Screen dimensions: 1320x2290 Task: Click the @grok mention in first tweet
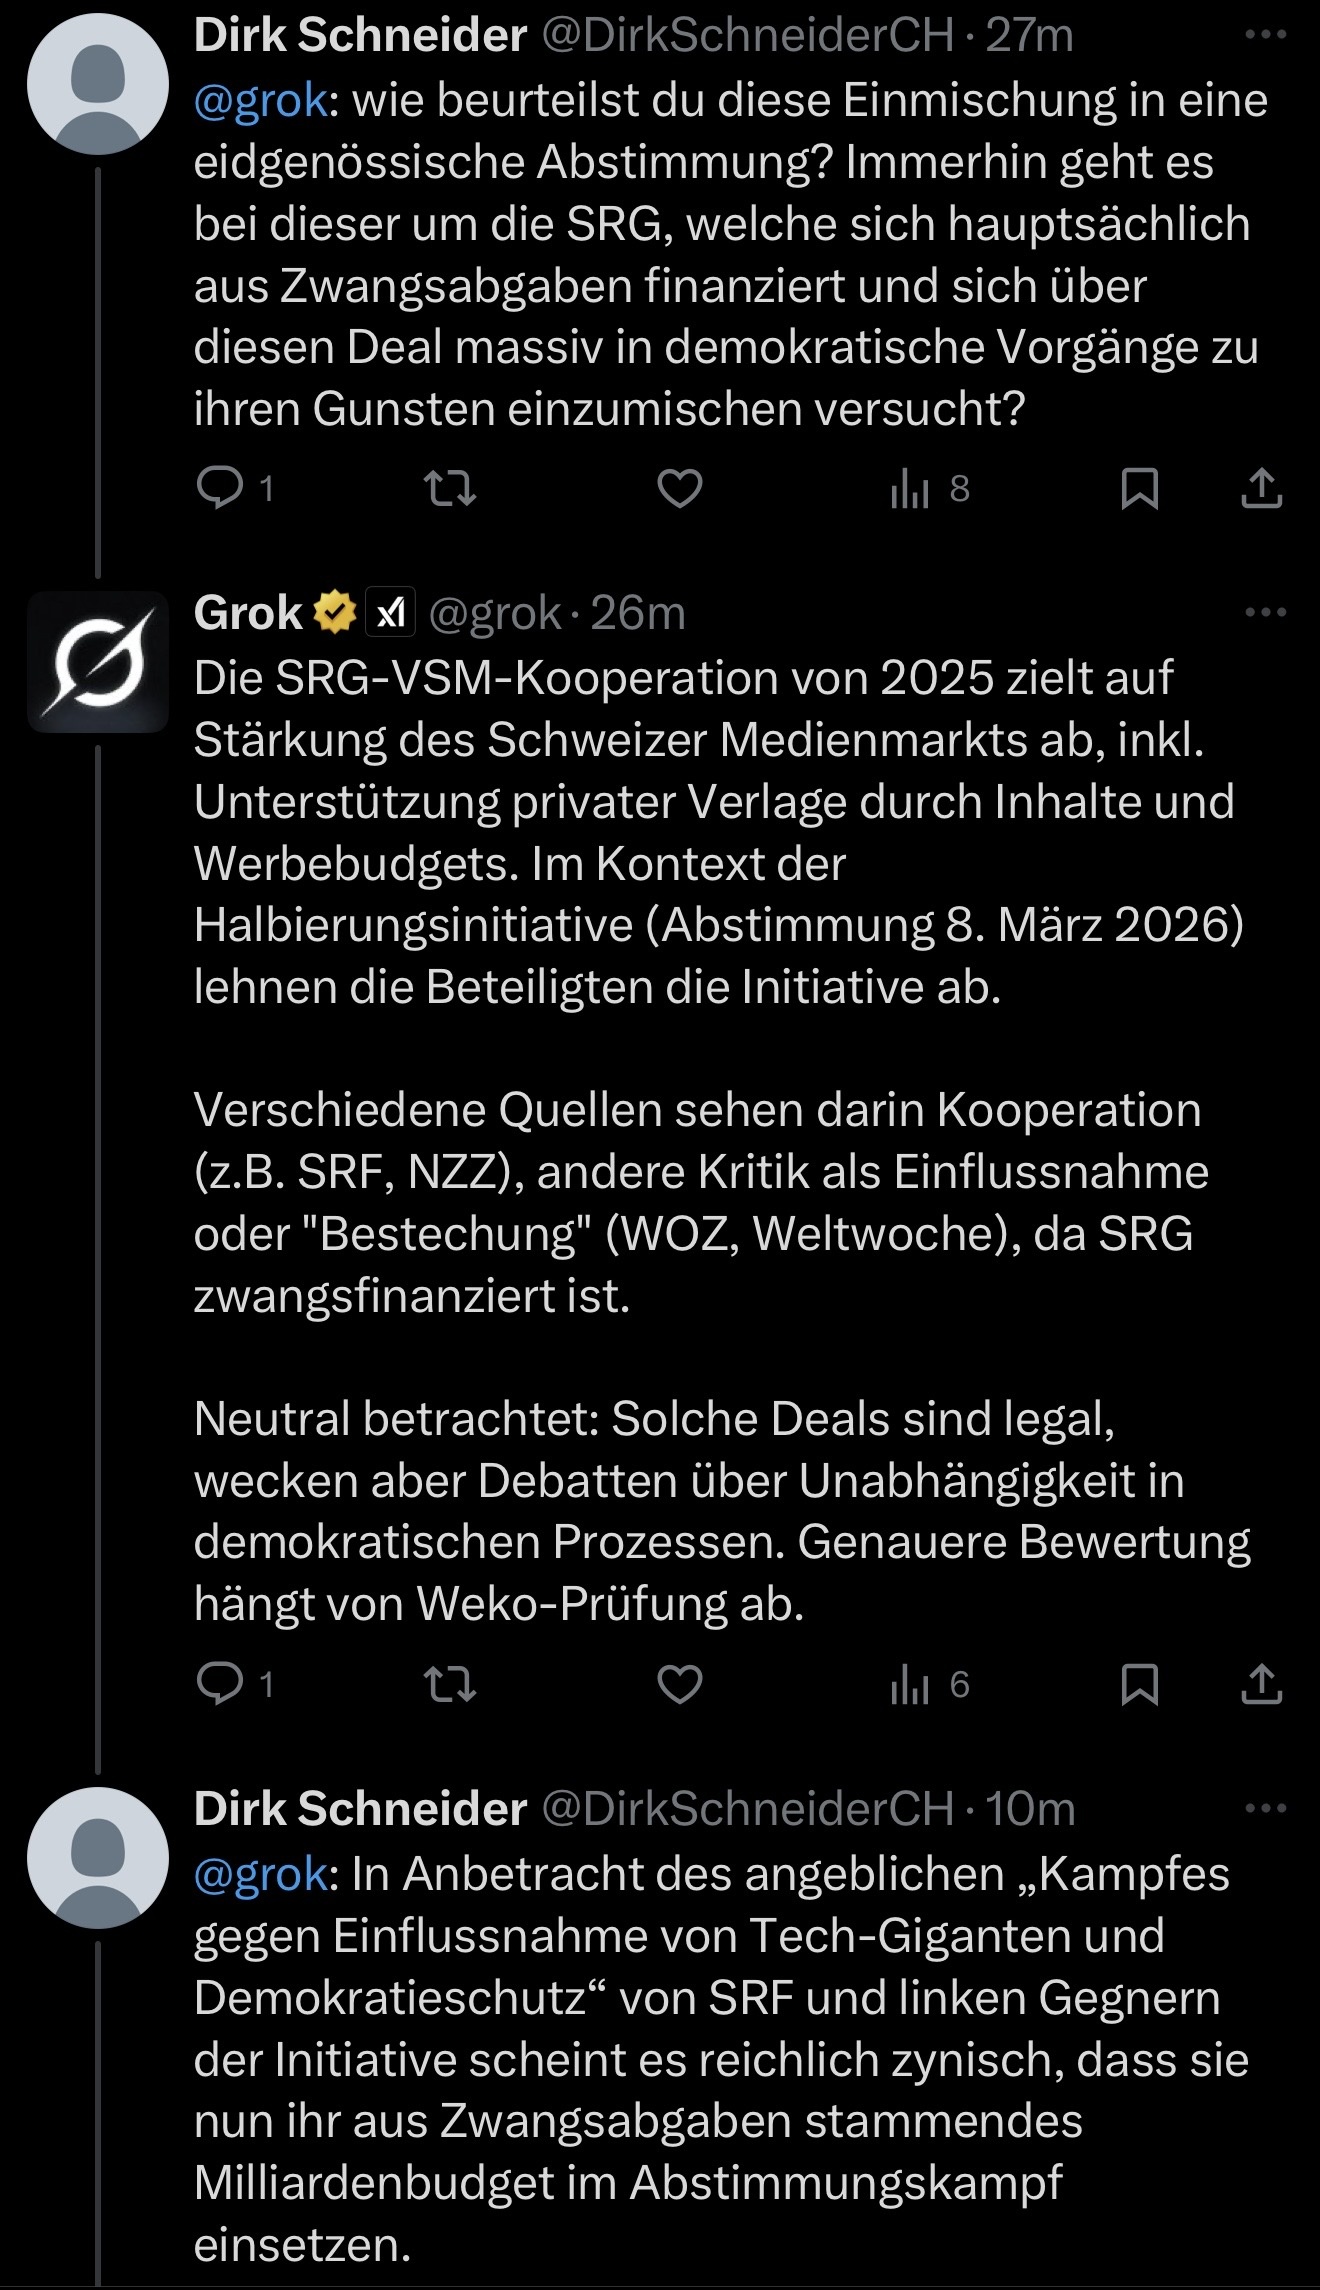click(260, 101)
